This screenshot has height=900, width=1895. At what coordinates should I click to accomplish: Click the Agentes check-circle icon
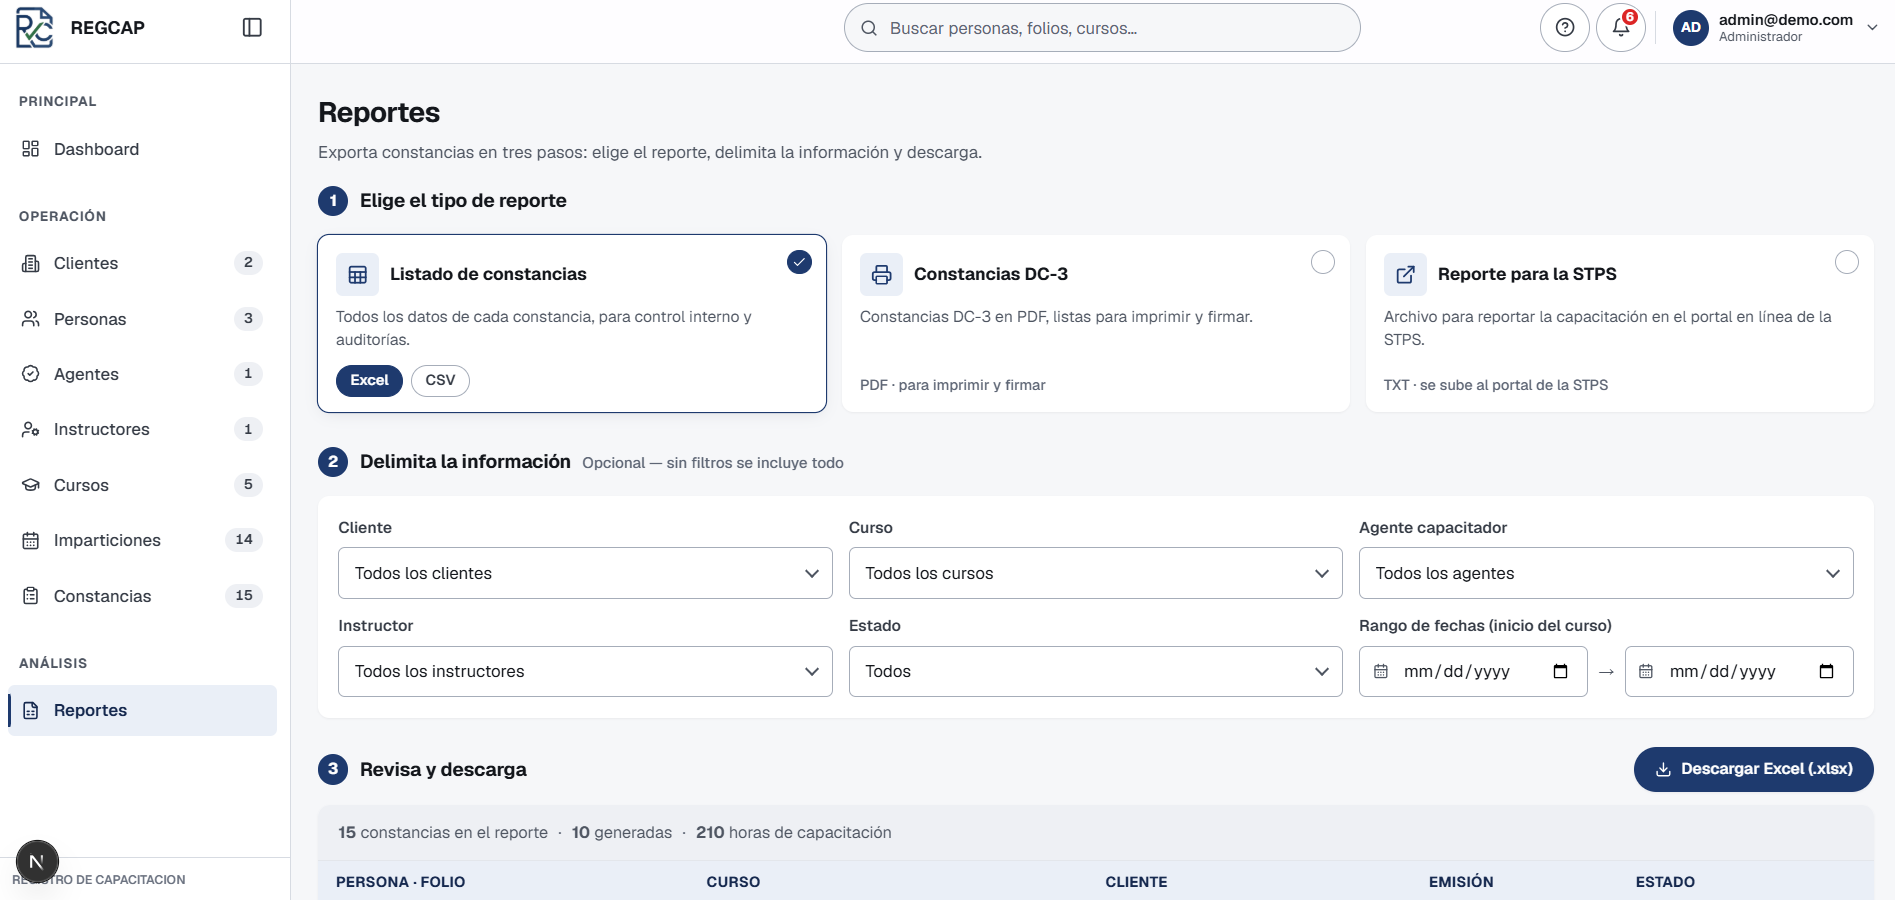31,374
